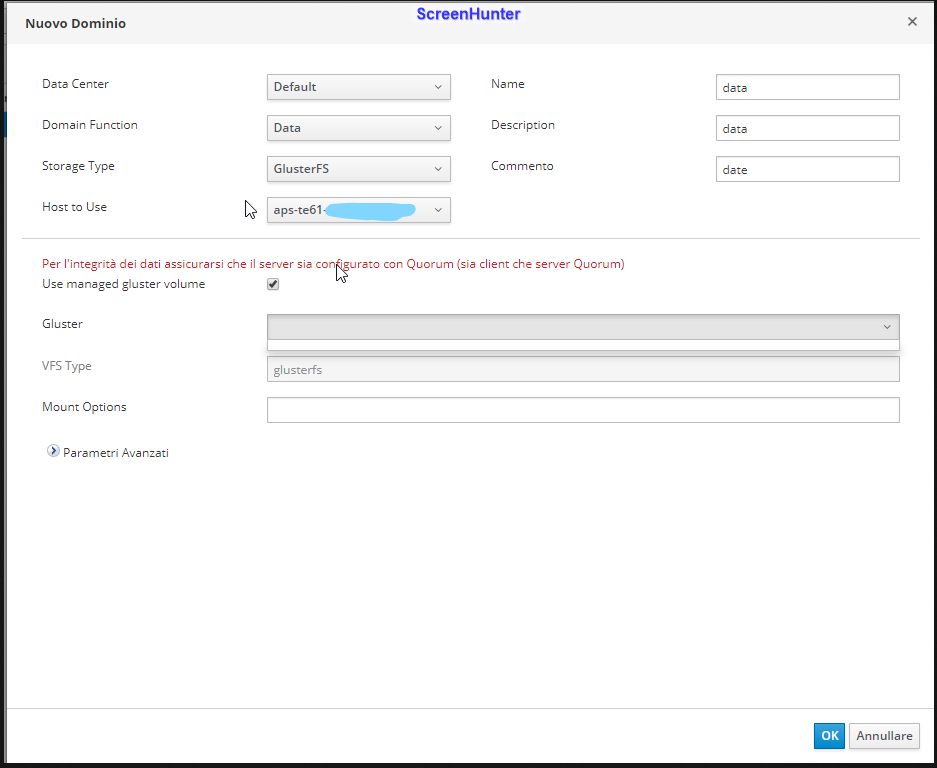This screenshot has width=937, height=768.
Task: Open the Host to Use dropdown
Action: pos(358,210)
